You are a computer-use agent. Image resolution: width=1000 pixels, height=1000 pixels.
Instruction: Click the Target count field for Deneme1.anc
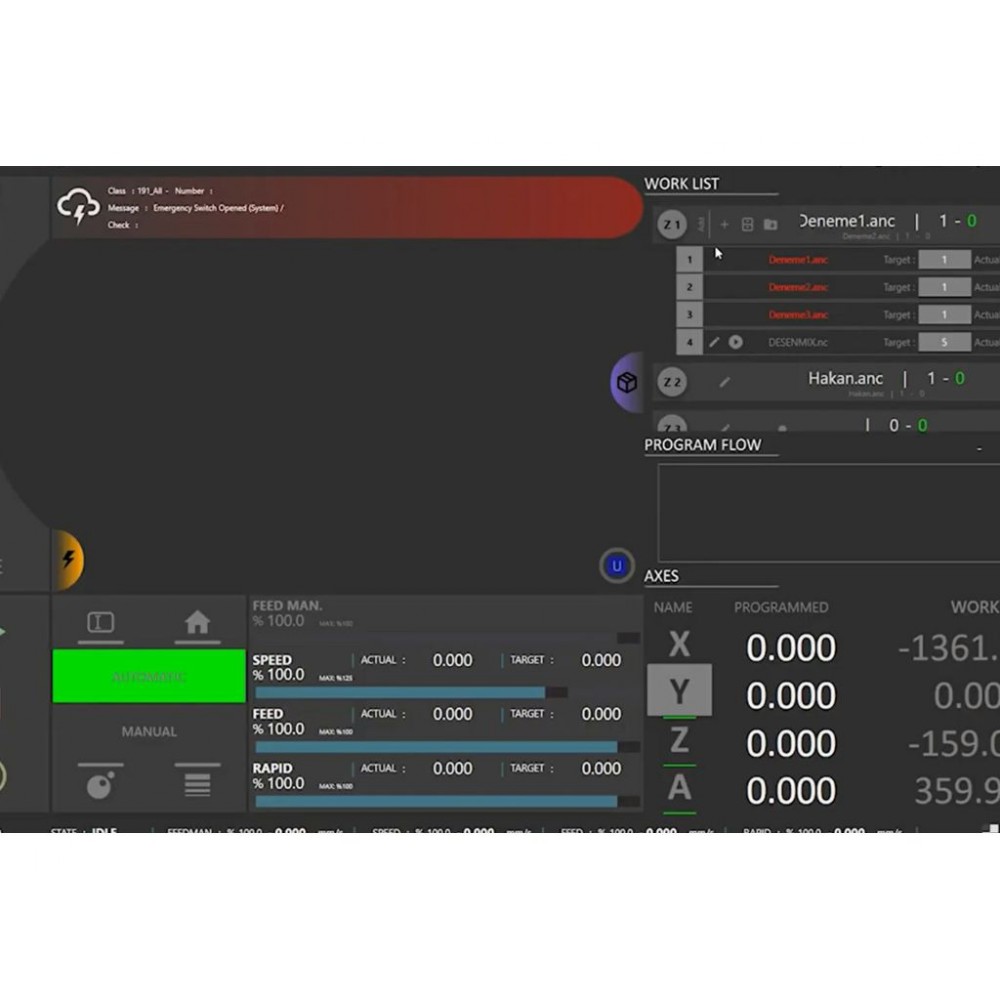944,260
